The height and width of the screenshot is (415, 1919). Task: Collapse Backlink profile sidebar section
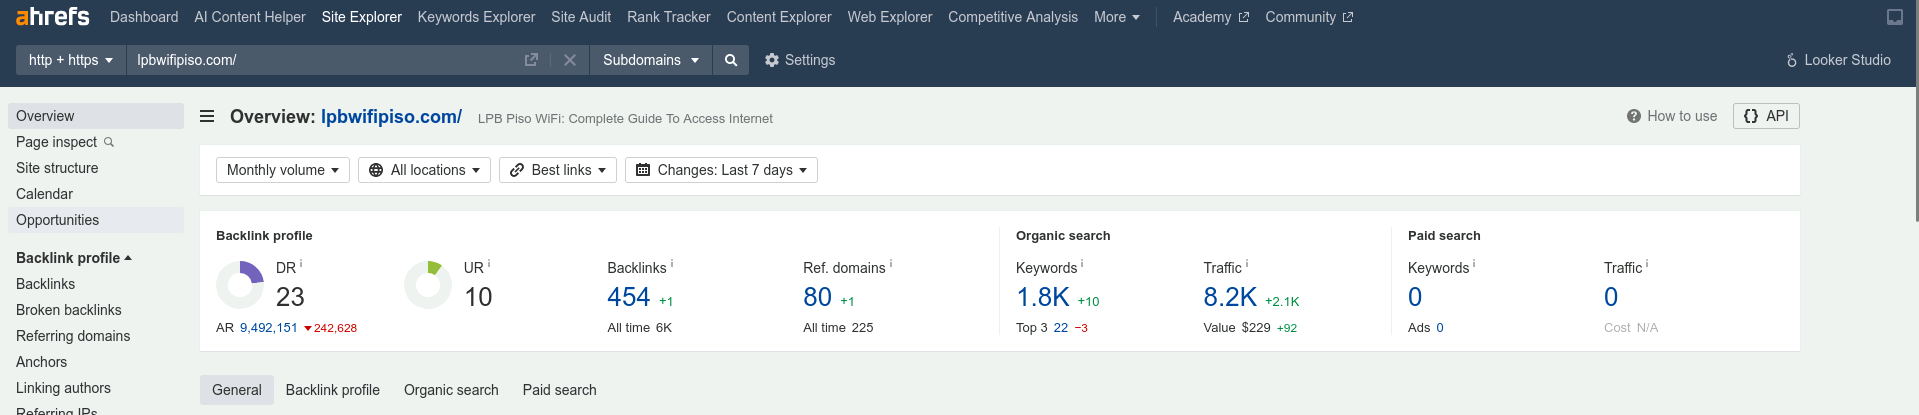pyautogui.click(x=74, y=258)
